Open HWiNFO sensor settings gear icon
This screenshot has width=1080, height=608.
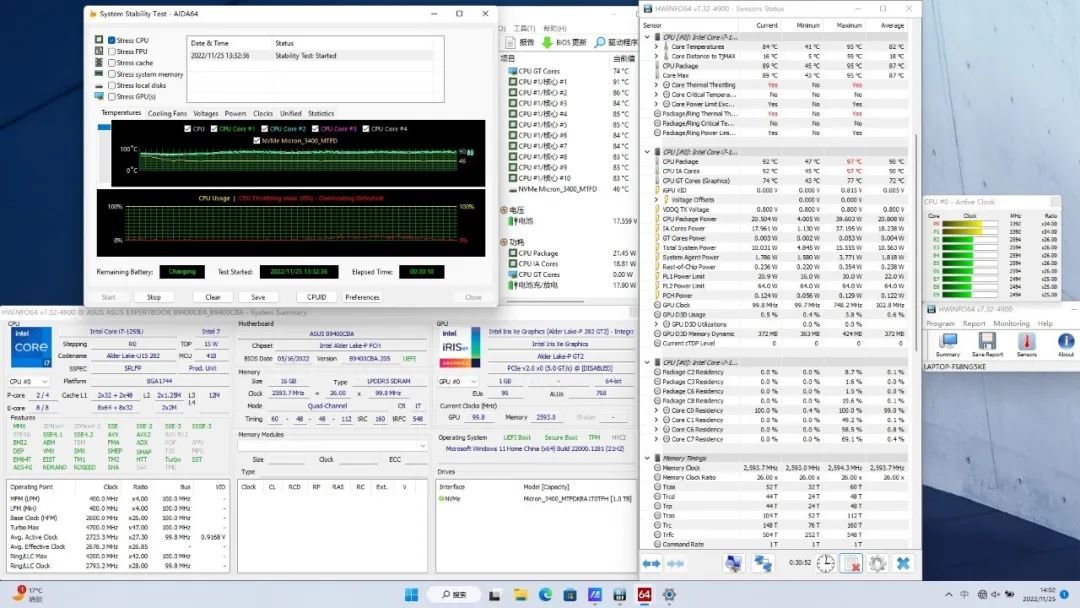coord(877,563)
